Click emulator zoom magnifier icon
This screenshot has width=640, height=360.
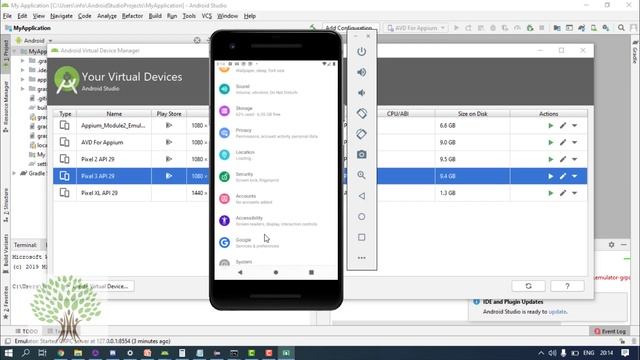[x=361, y=175]
